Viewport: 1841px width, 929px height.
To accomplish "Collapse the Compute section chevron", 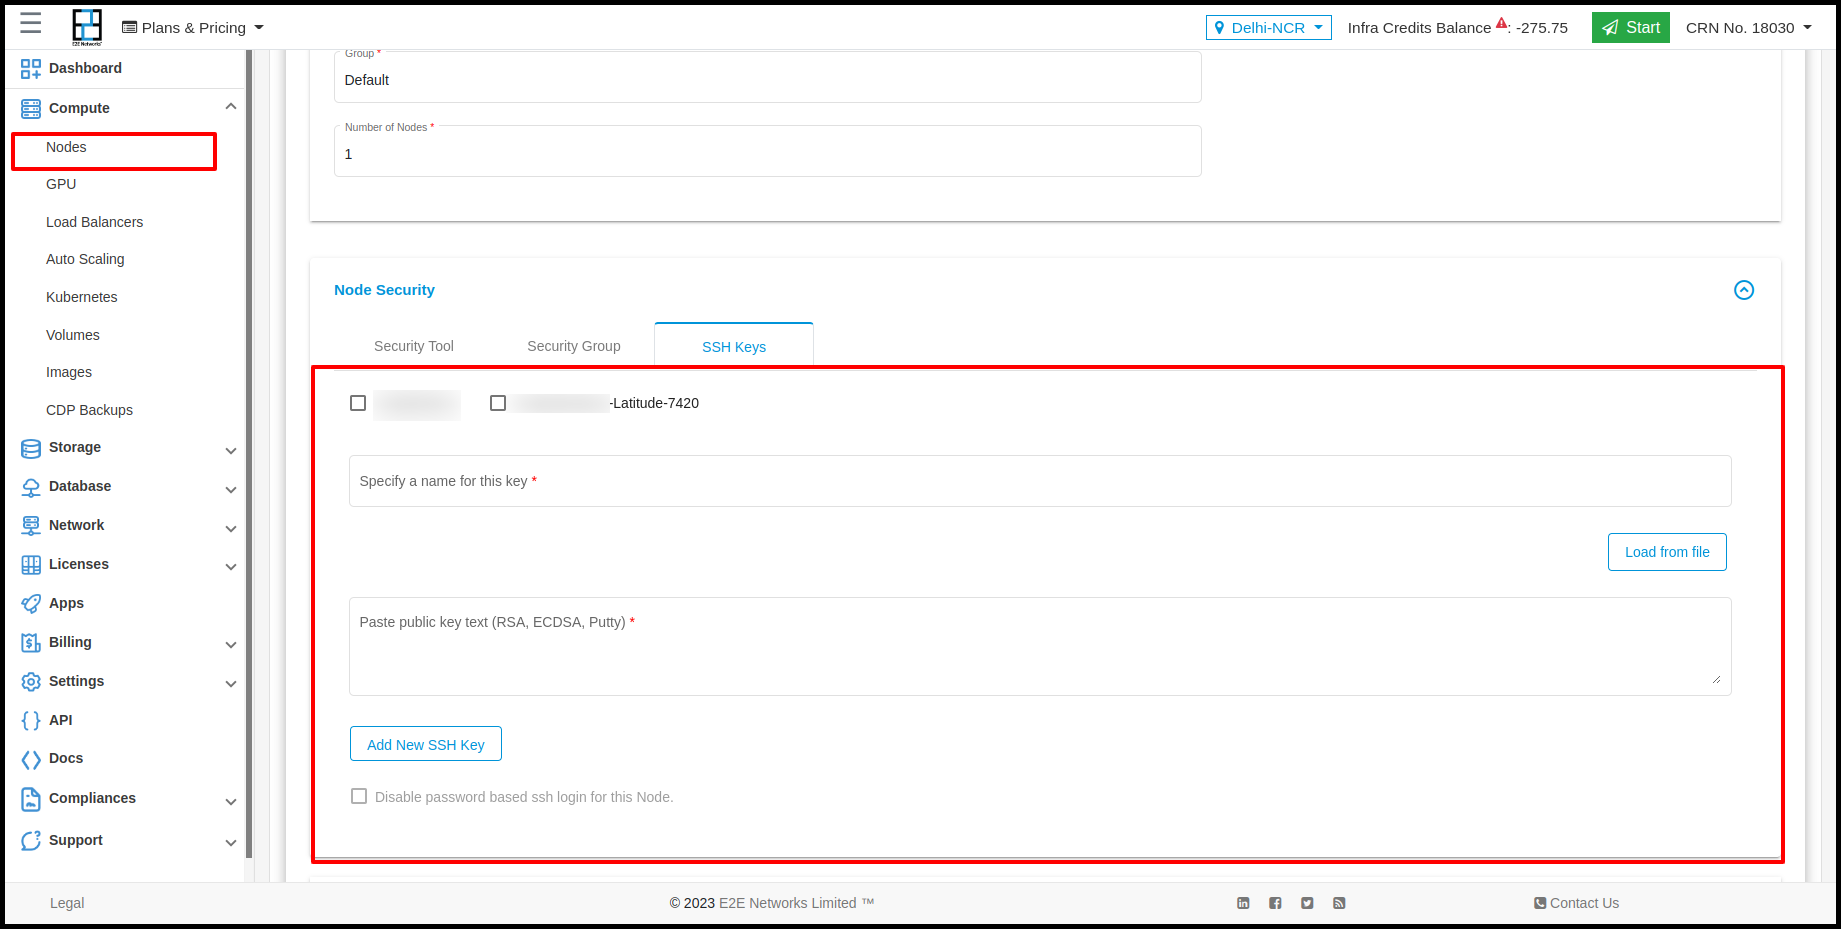I will click(231, 107).
